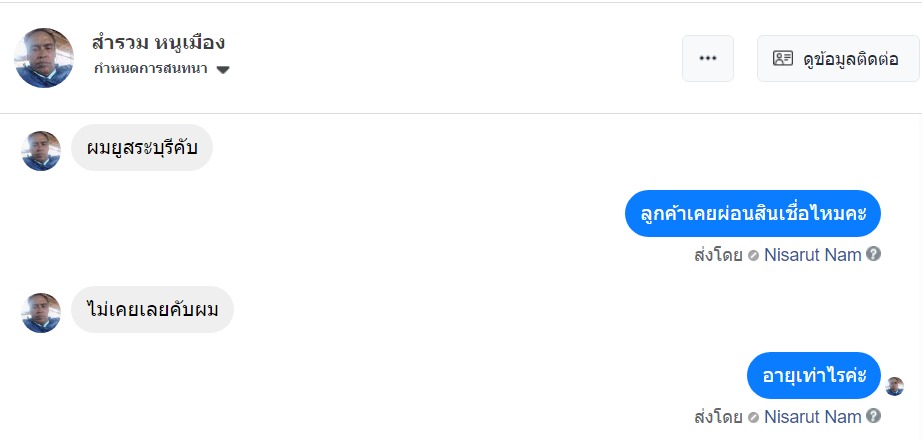Select the "อายุเท่าไรค่ะ" message bubble

pyautogui.click(x=813, y=375)
